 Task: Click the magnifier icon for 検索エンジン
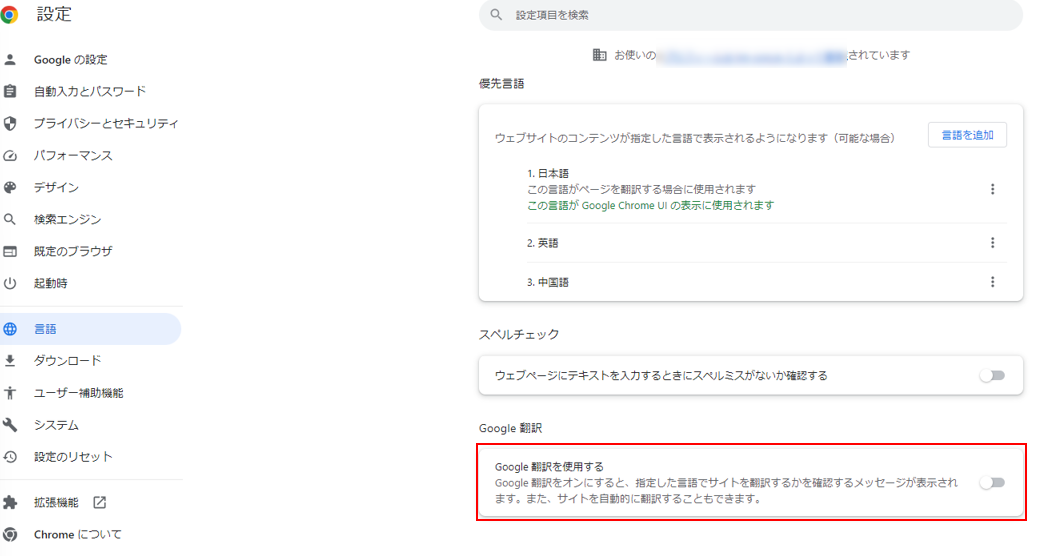10,219
